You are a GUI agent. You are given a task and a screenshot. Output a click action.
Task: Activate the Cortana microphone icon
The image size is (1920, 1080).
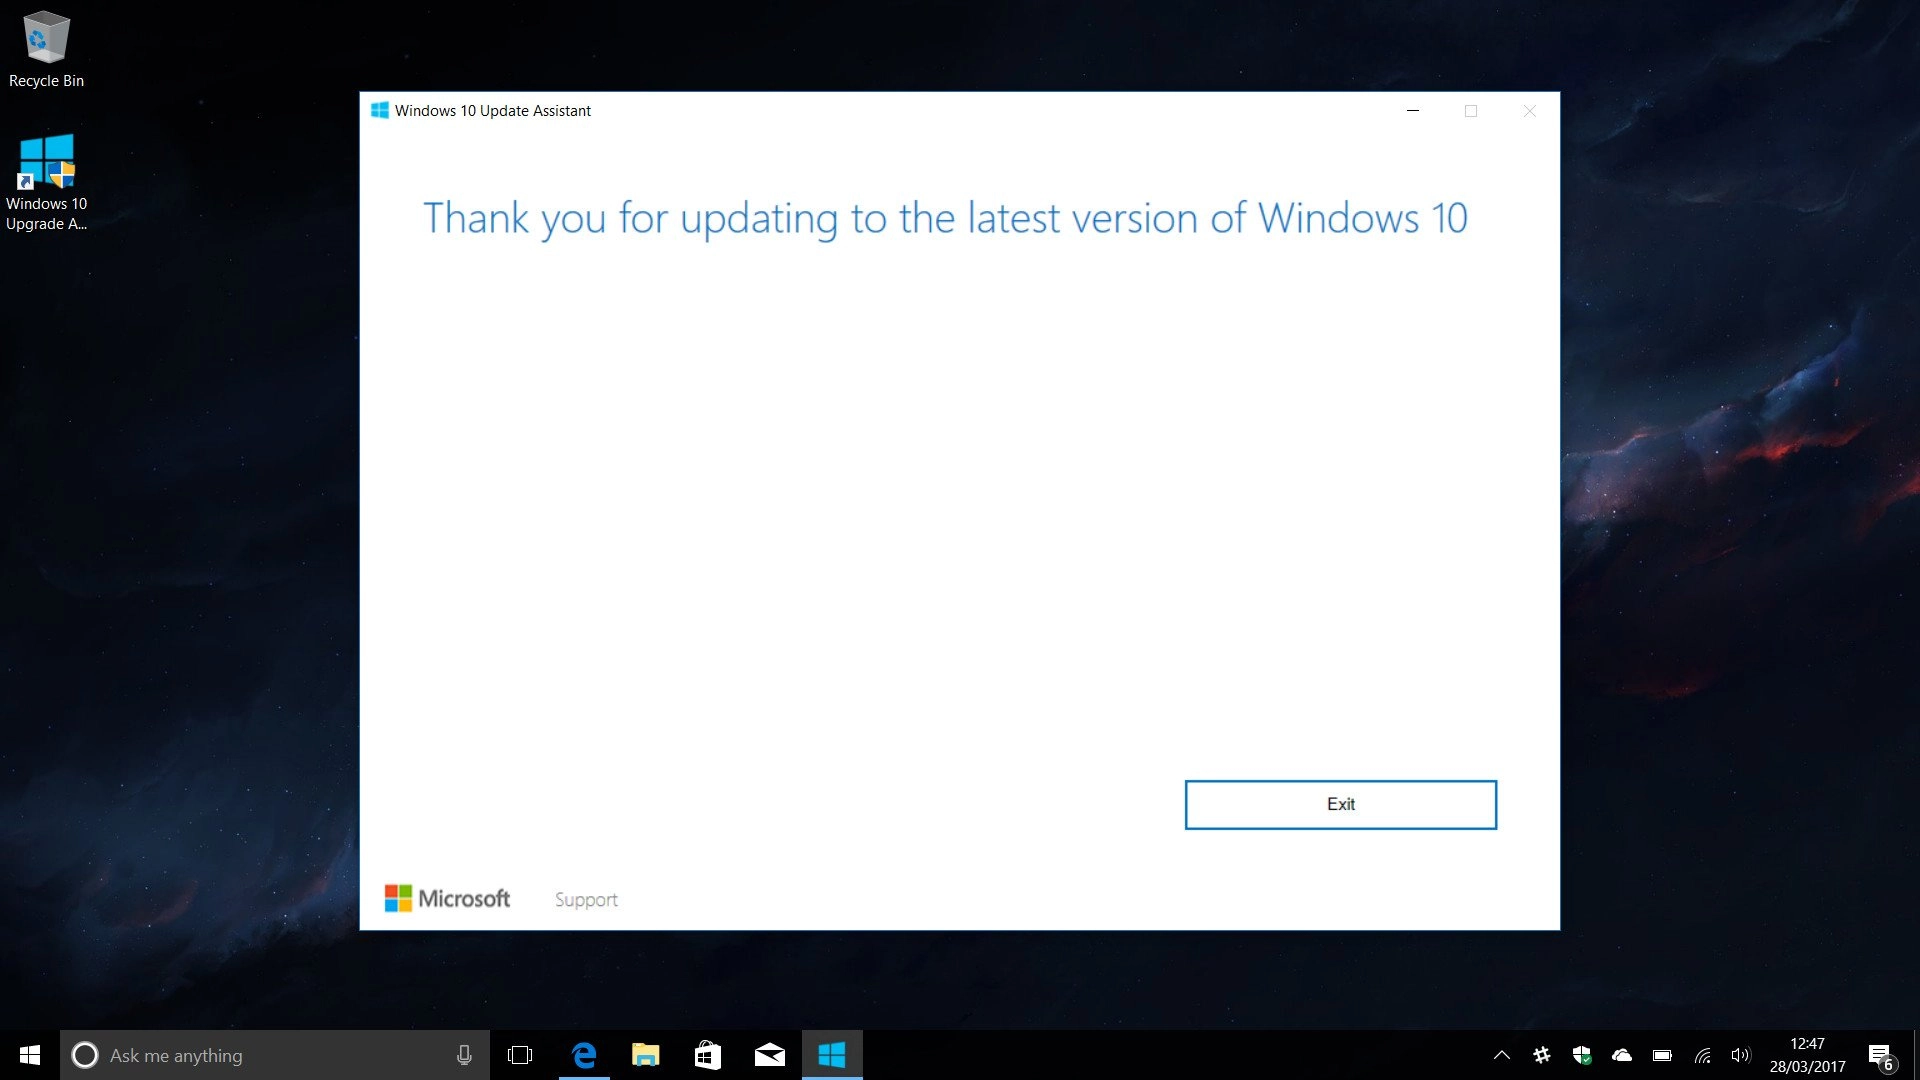464,1055
